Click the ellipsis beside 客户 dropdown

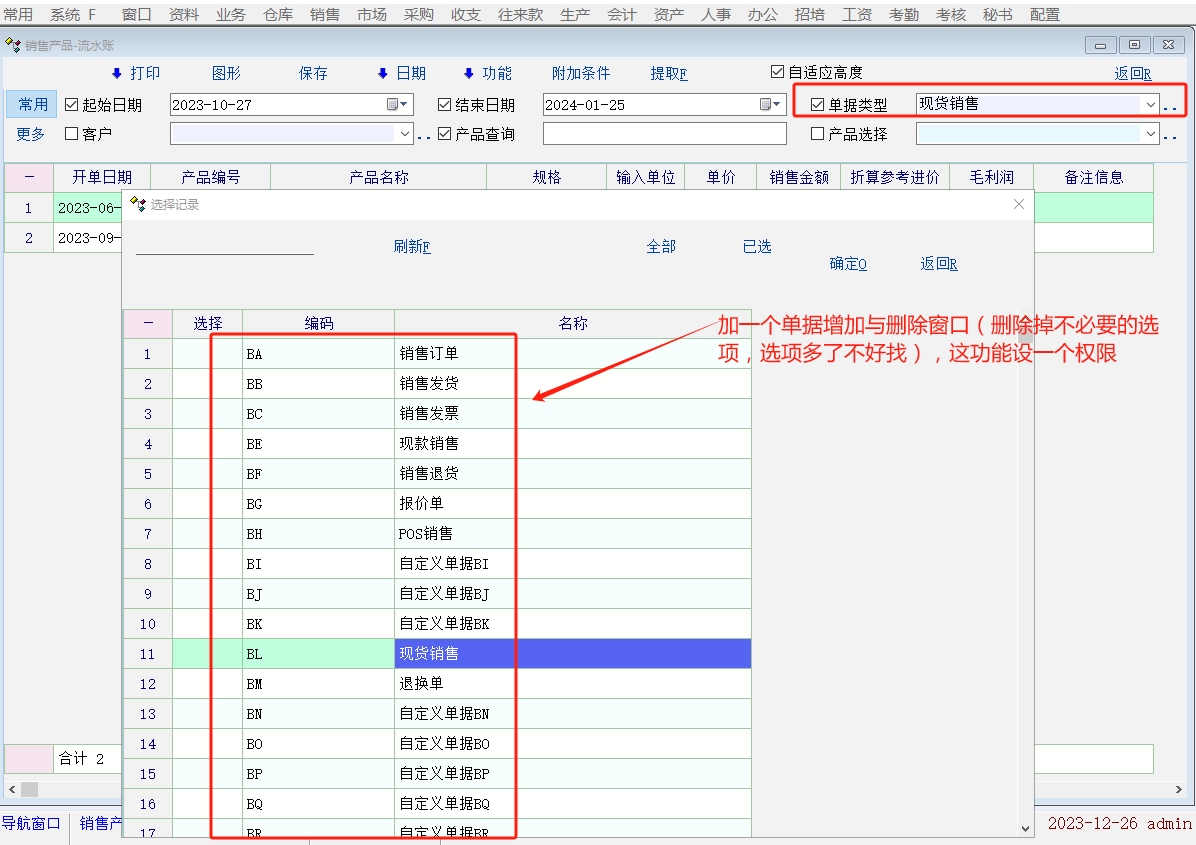(x=423, y=135)
